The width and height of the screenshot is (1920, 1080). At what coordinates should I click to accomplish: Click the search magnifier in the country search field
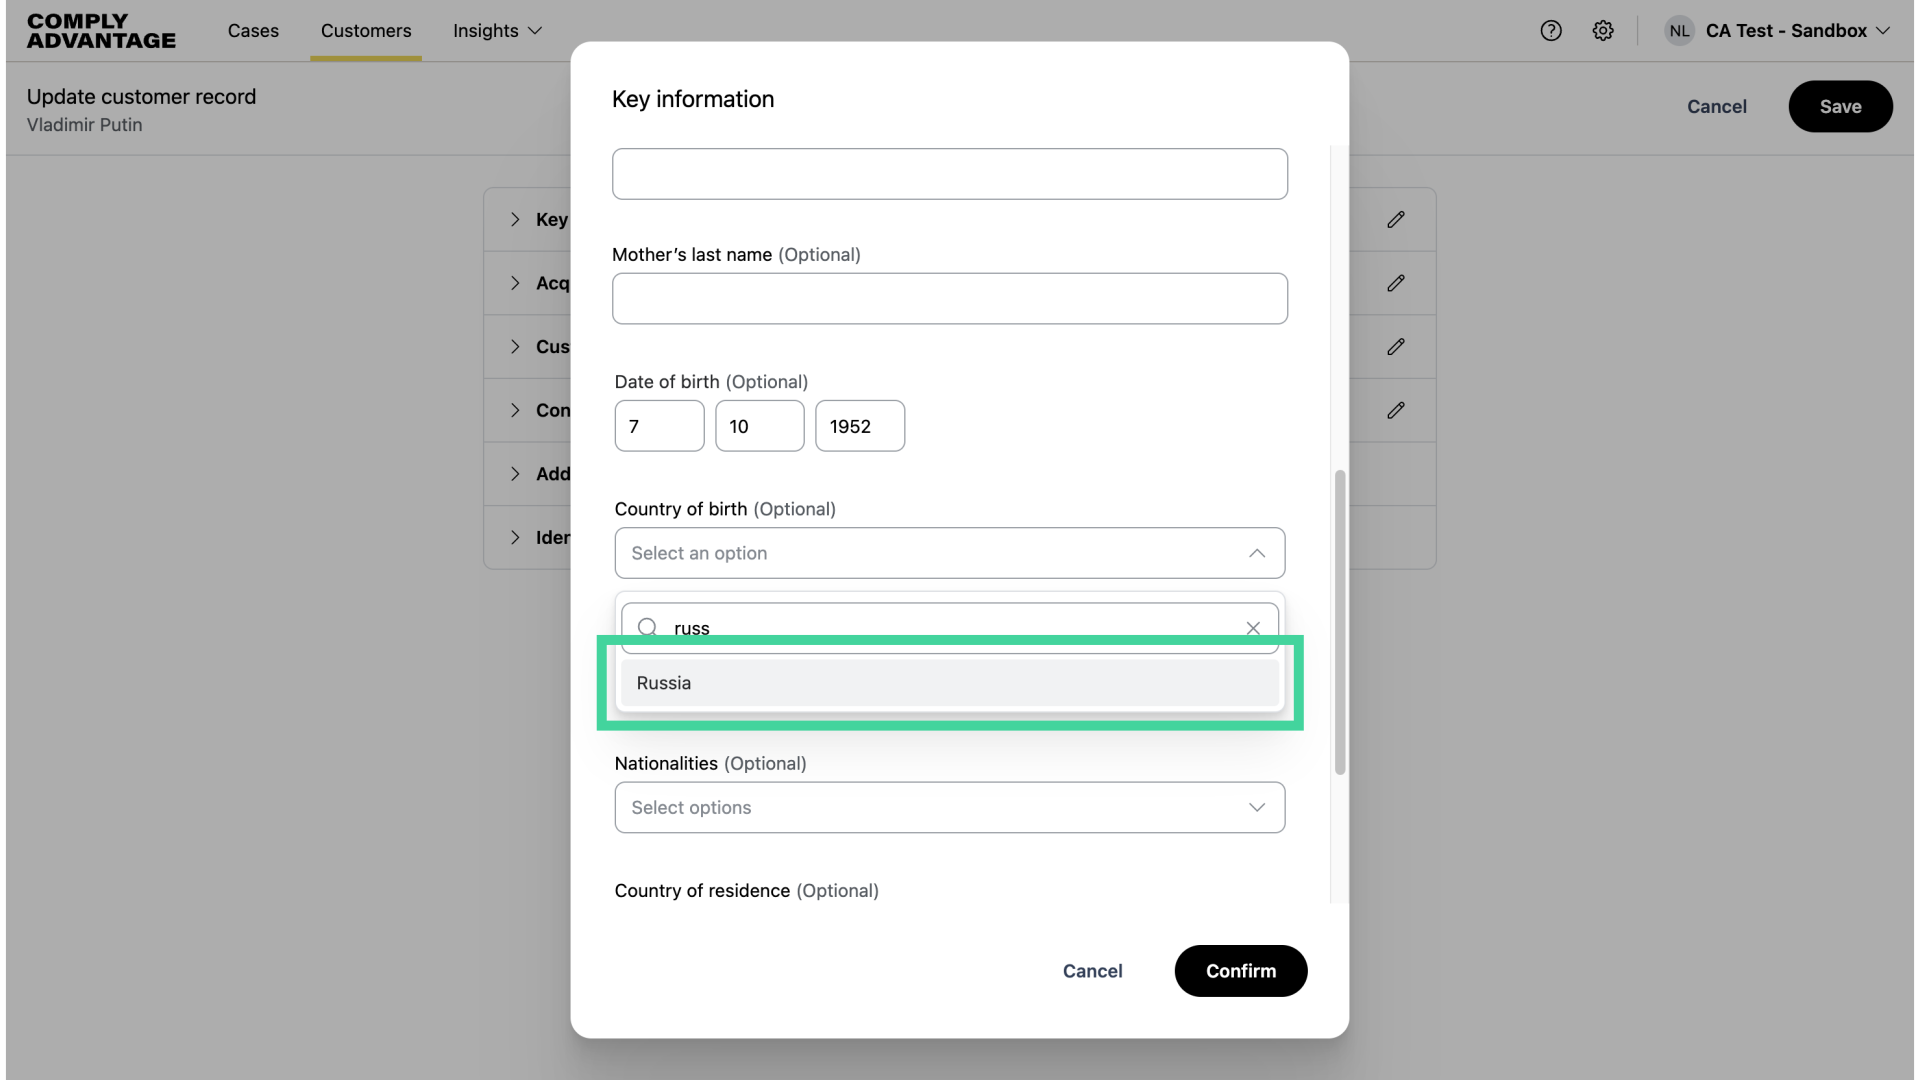647,627
